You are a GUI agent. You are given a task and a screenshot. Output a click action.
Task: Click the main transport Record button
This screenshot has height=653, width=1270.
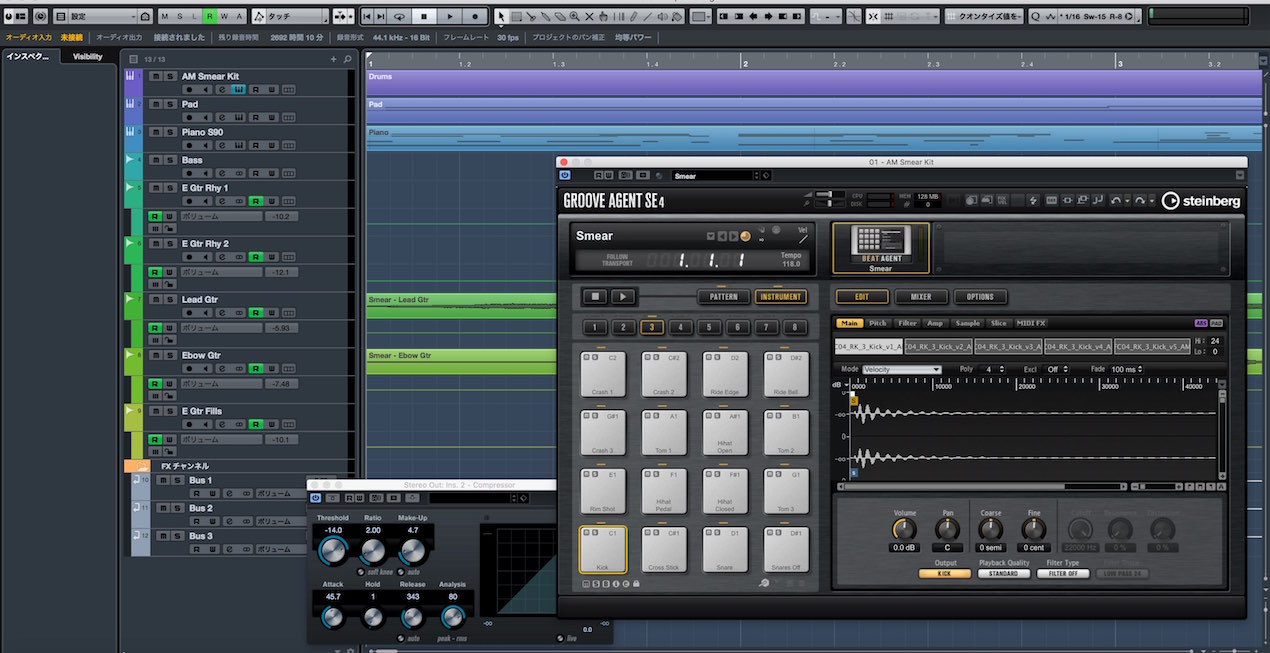[475, 17]
